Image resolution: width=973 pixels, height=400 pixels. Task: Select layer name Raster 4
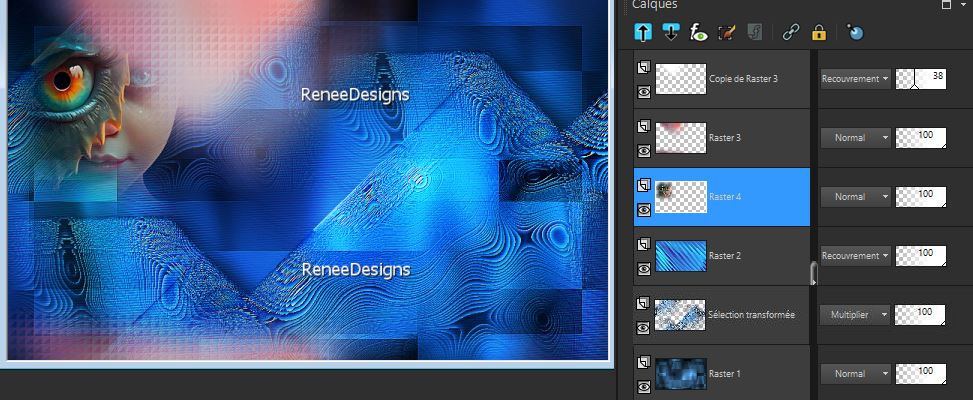coord(725,197)
